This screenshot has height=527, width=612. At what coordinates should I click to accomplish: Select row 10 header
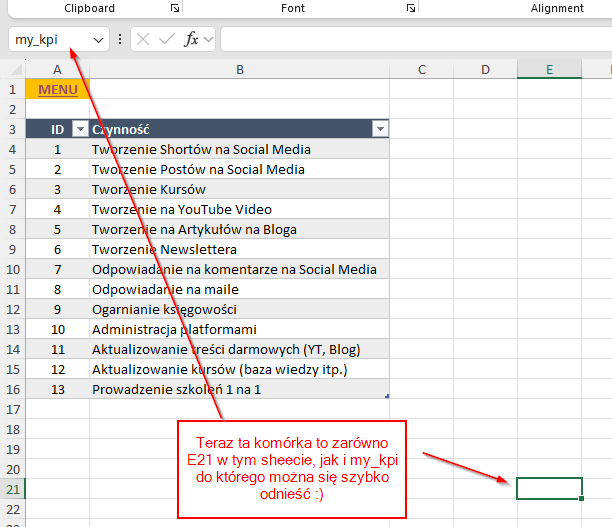pyautogui.click(x=12, y=269)
